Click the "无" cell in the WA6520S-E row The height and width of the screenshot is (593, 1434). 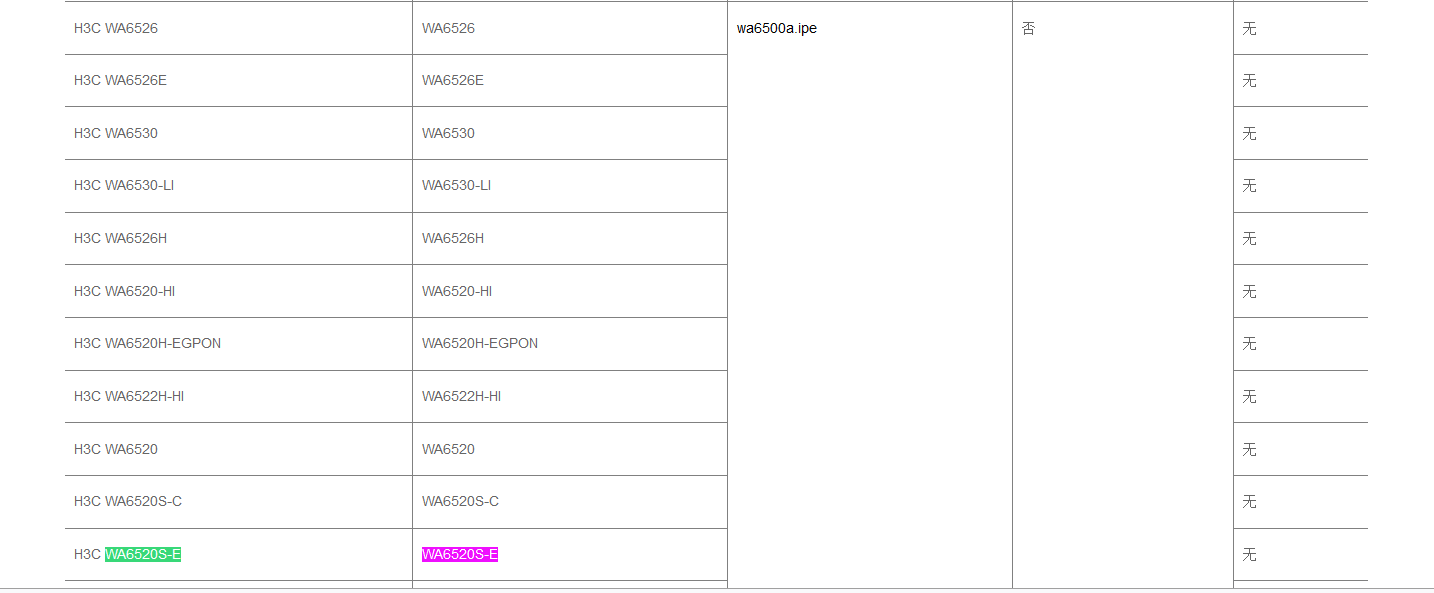pos(1249,554)
